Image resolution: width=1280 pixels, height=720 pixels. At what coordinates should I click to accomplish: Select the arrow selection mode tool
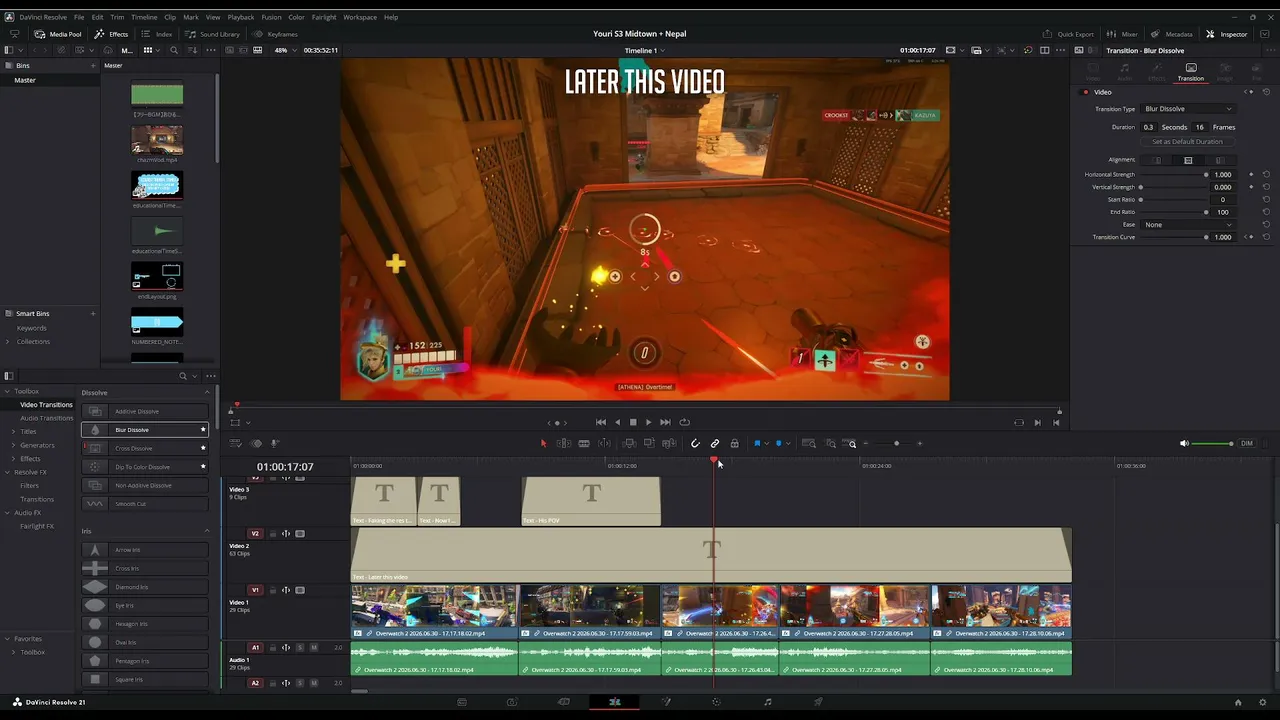544,443
